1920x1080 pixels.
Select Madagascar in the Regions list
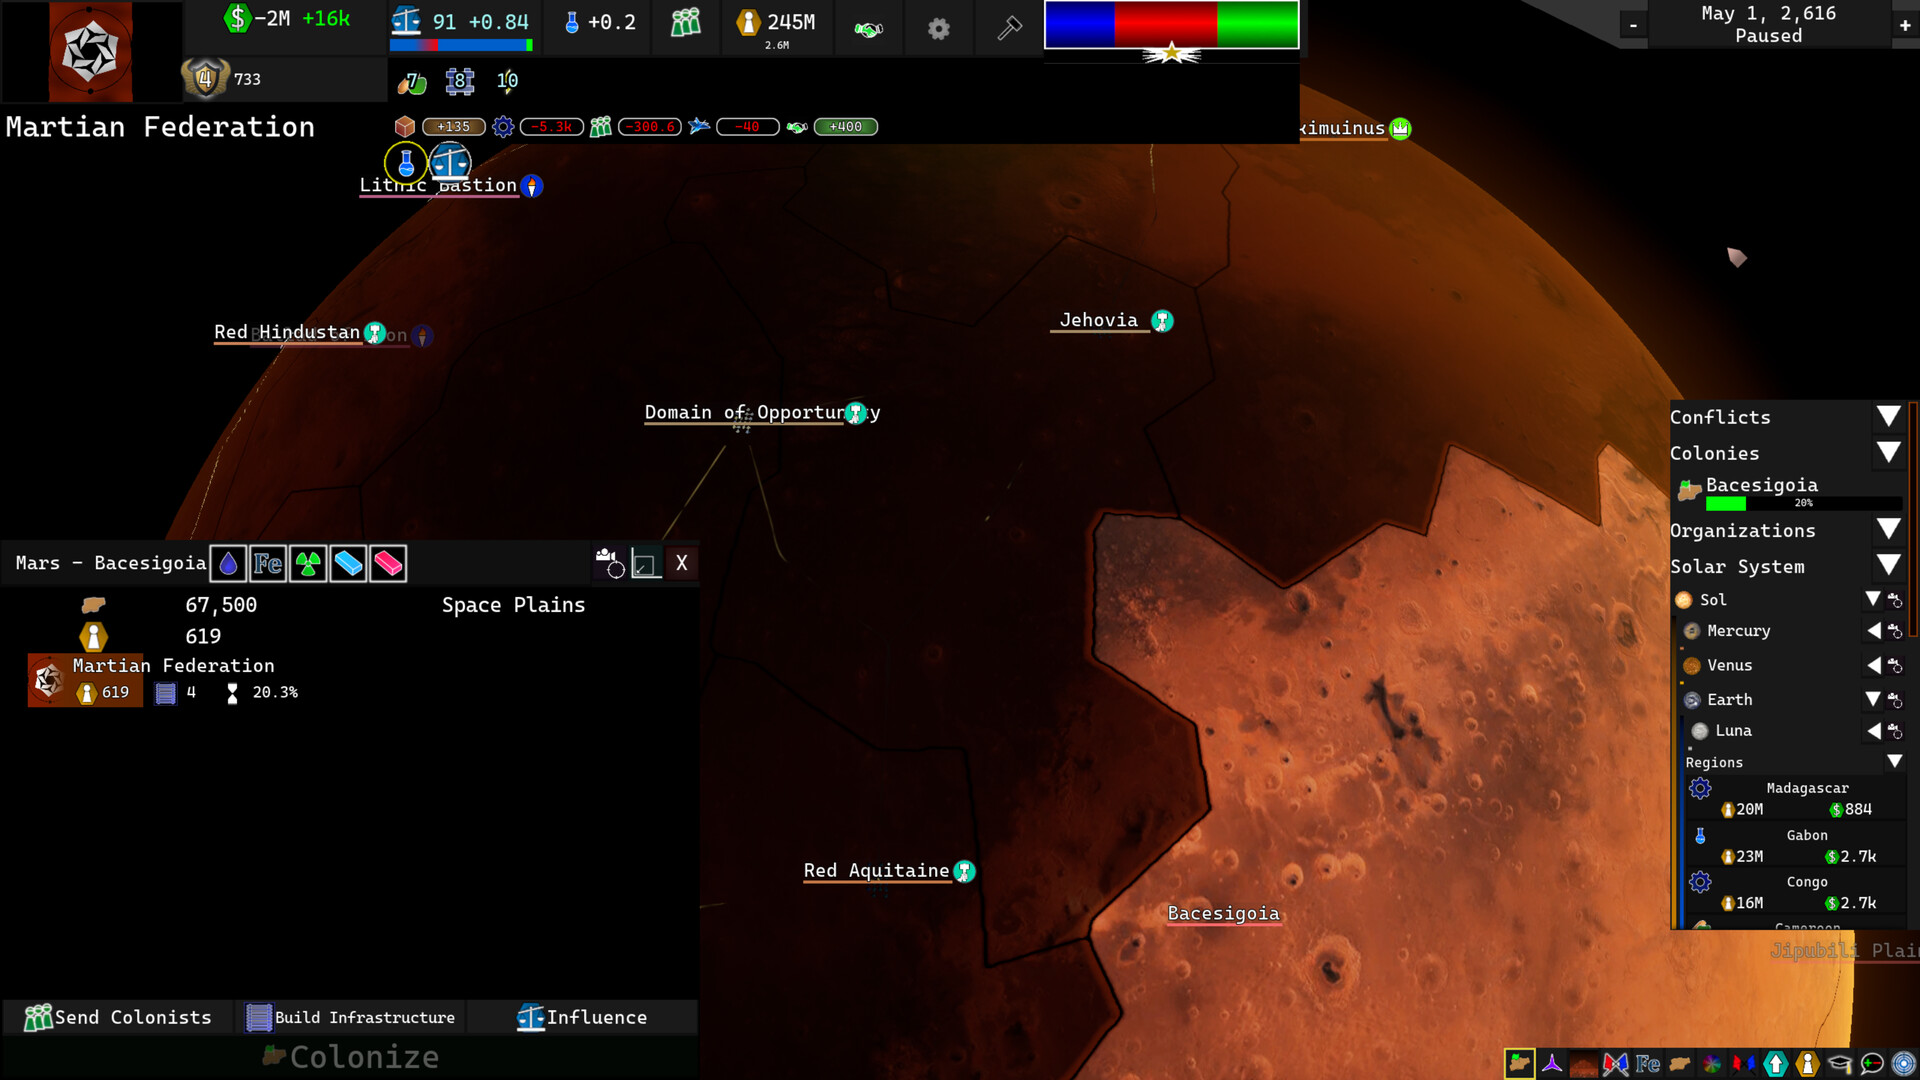1806,788
